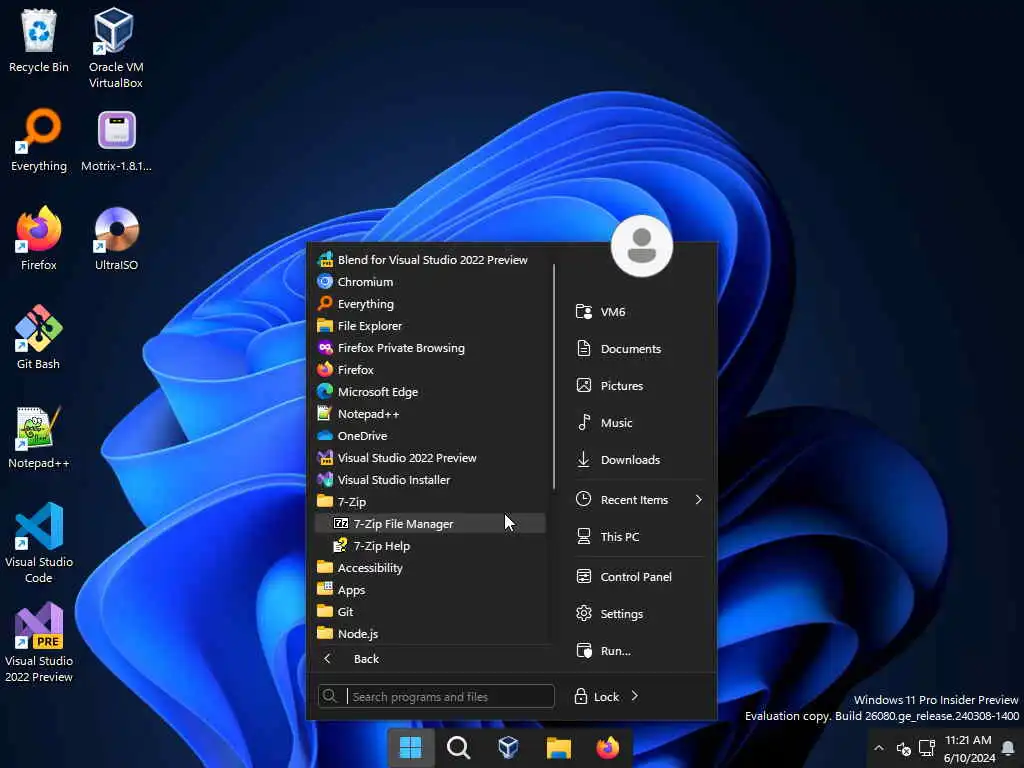Open Firefox from the taskbar
The width and height of the screenshot is (1024, 768).
[x=608, y=747]
